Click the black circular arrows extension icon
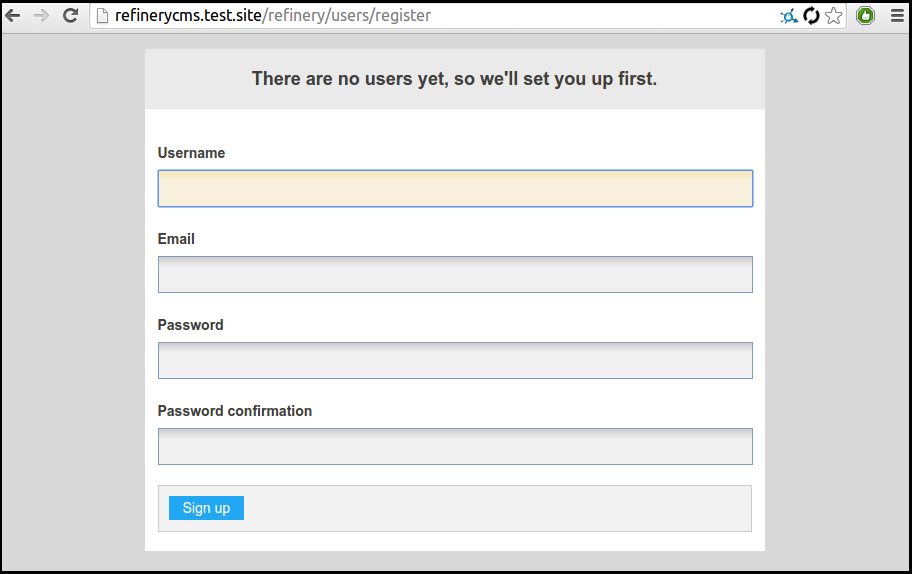 (812, 16)
